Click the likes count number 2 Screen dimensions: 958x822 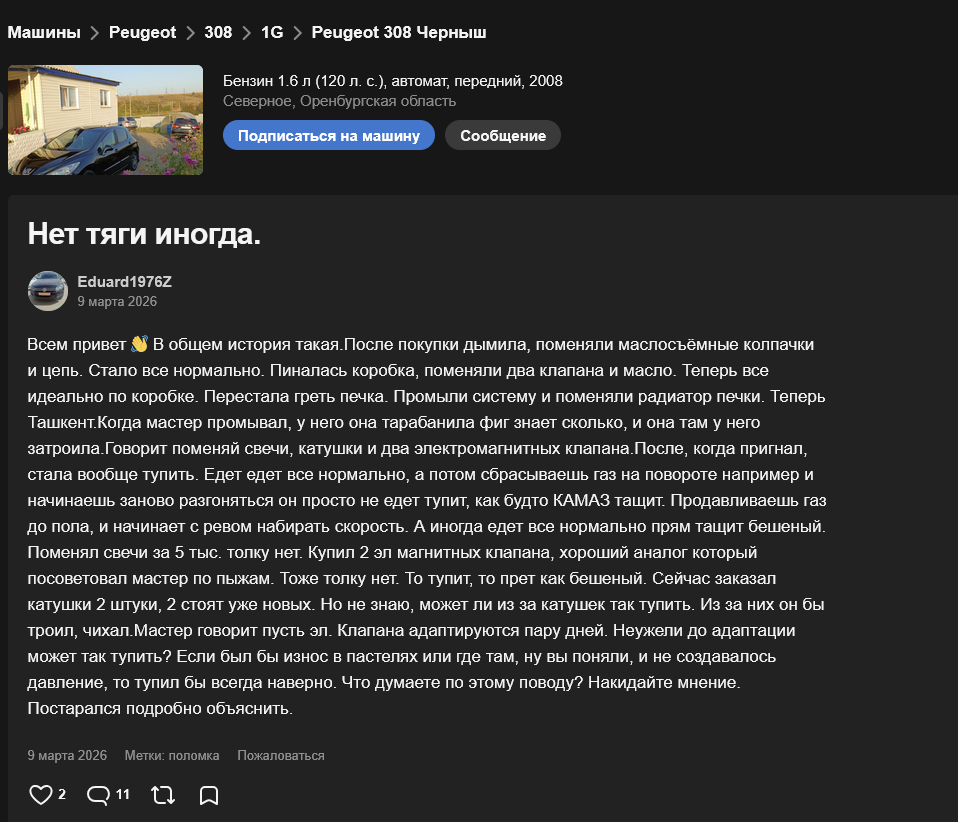[x=62, y=794]
